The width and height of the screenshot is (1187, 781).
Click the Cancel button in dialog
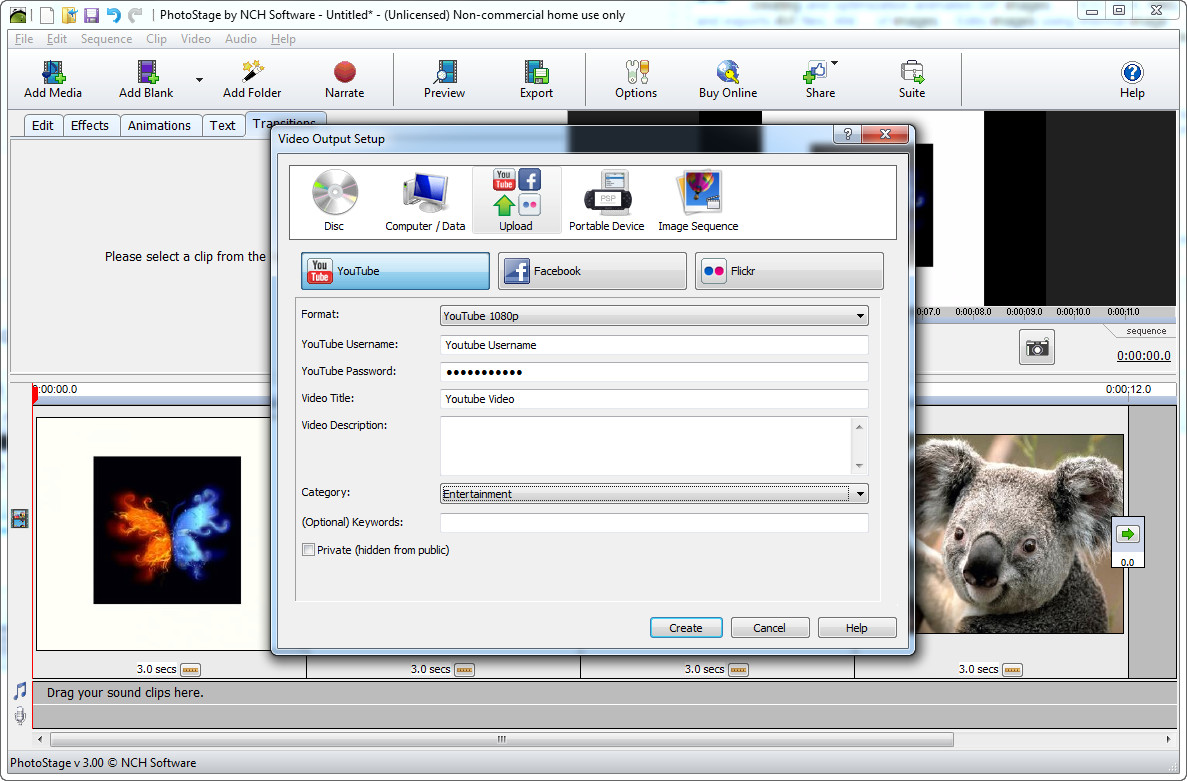(x=769, y=628)
